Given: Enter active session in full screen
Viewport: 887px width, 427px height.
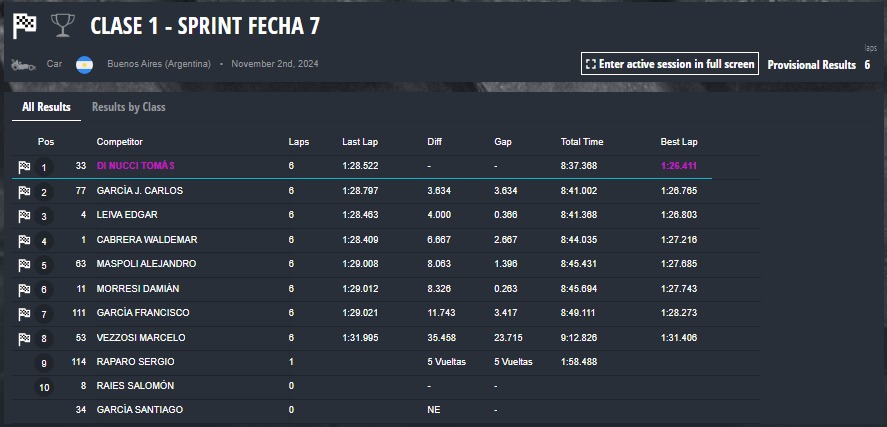Looking at the screenshot, I should pos(670,64).
